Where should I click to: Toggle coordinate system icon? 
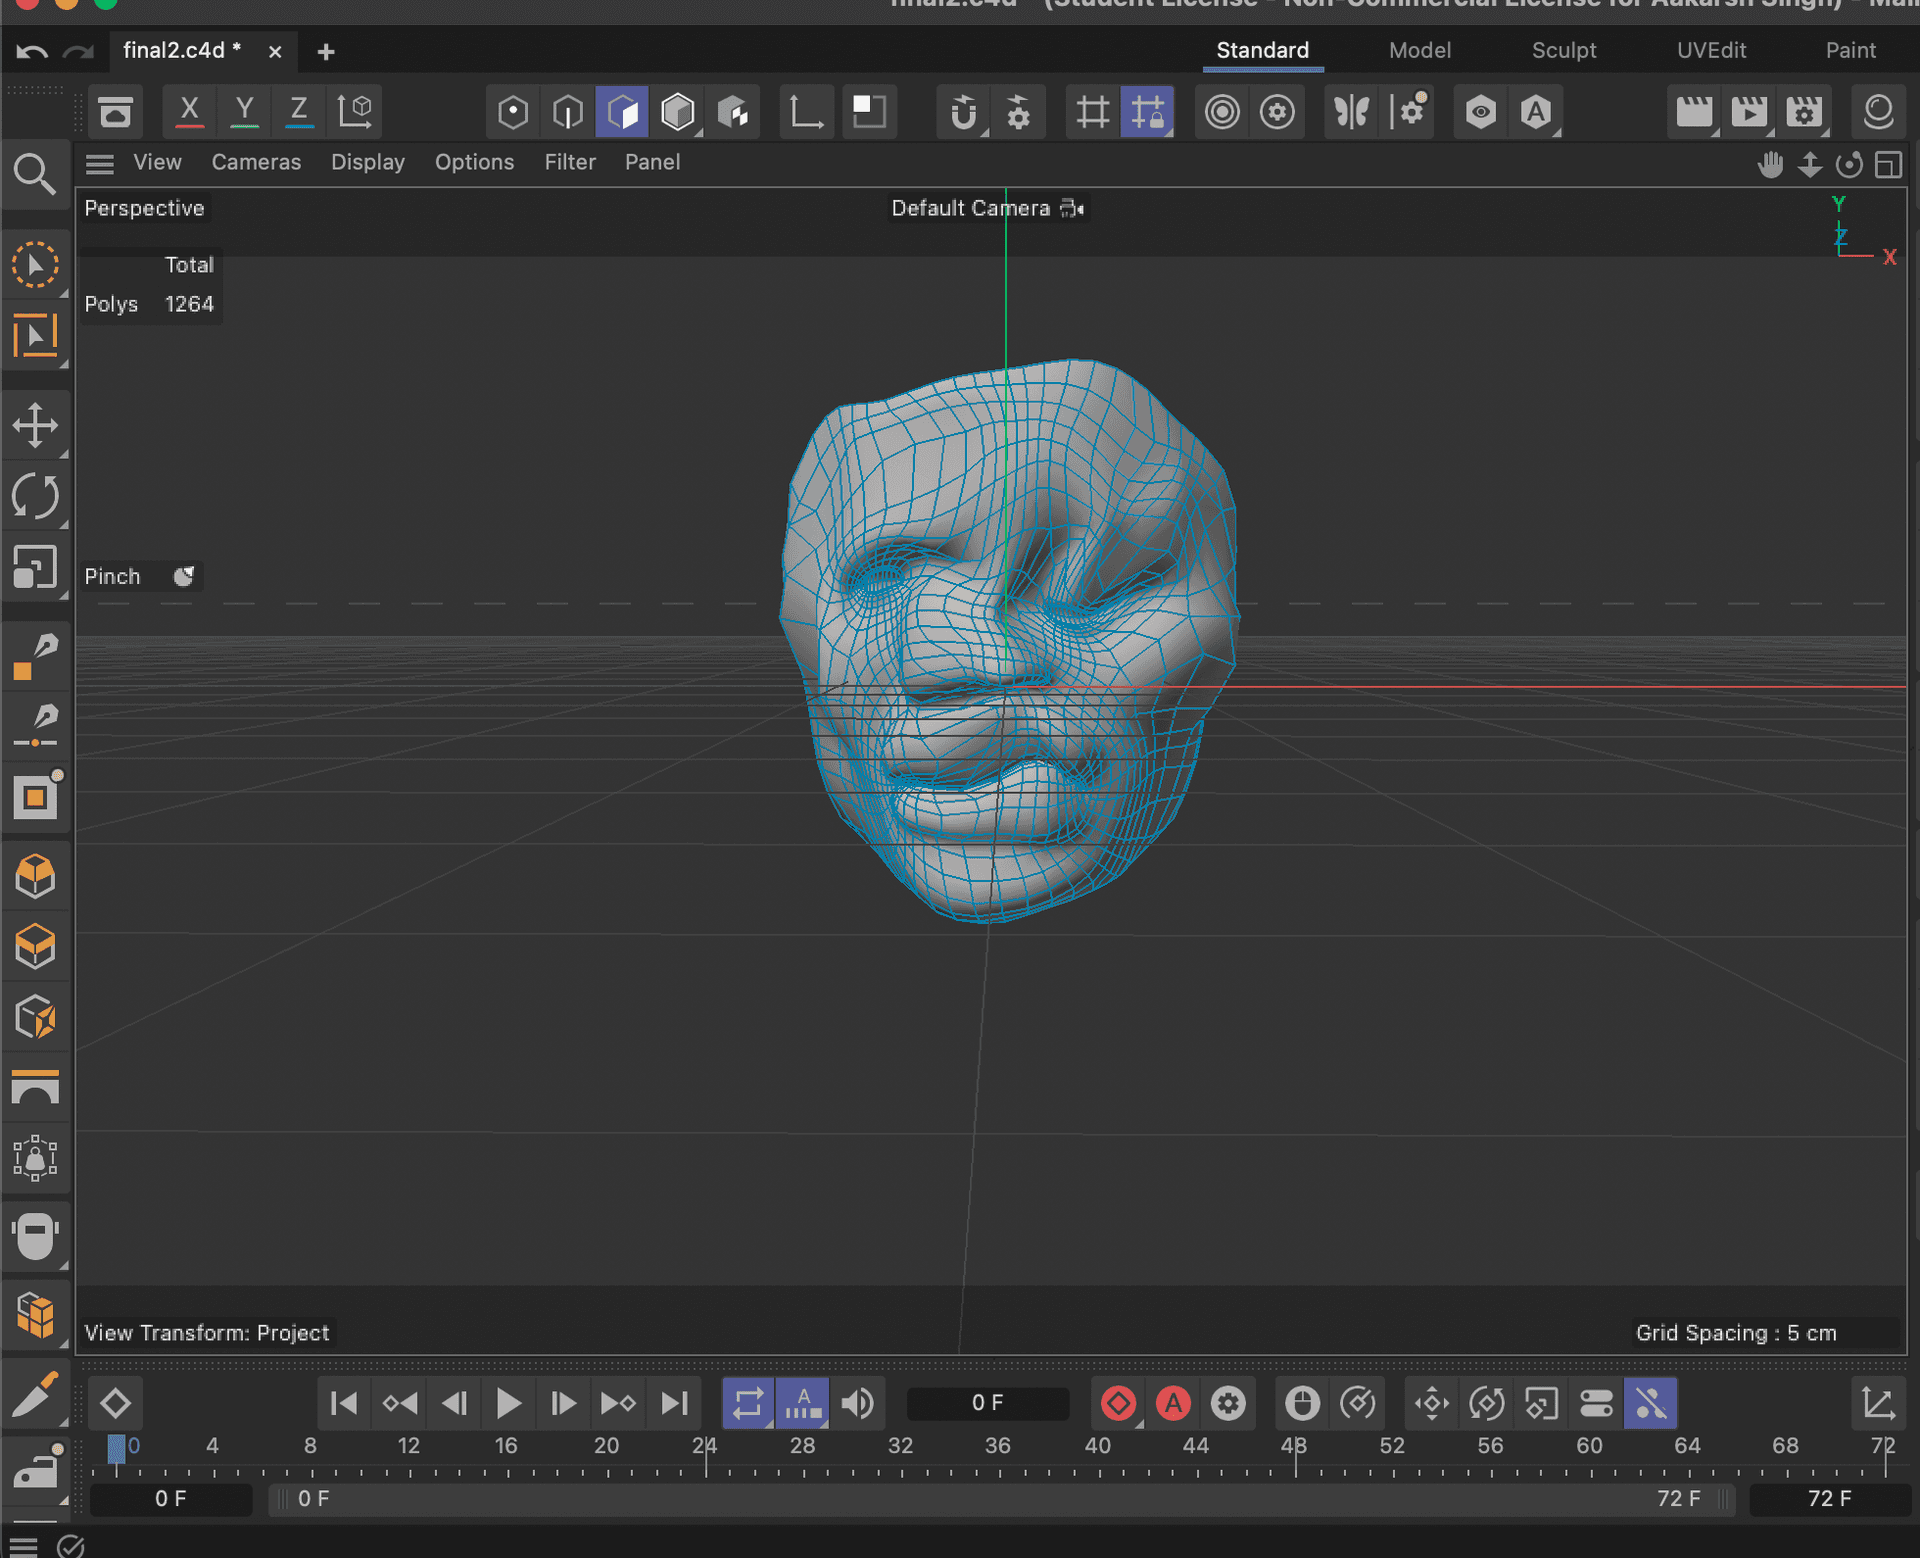355,111
